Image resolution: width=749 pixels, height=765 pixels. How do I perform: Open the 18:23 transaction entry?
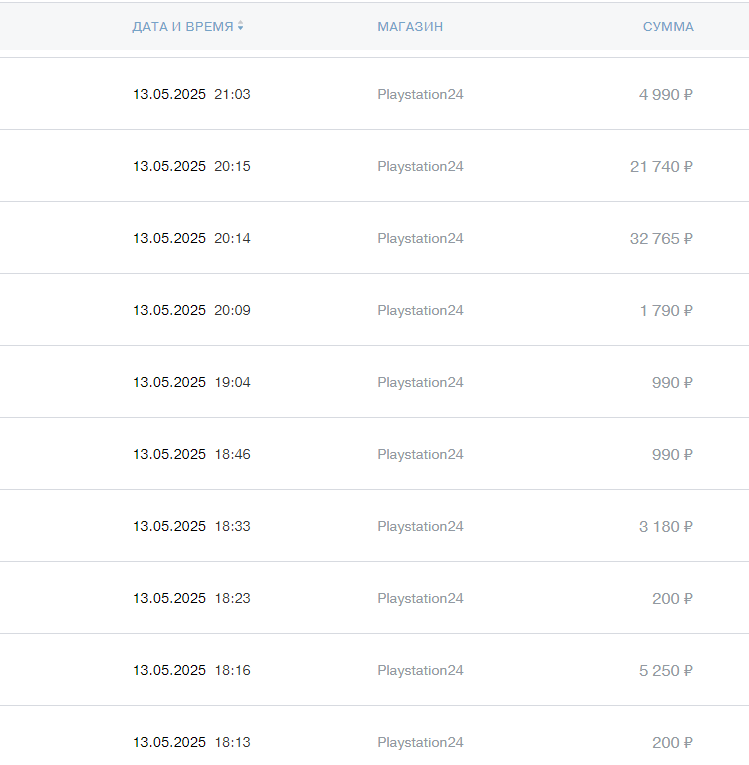(374, 598)
